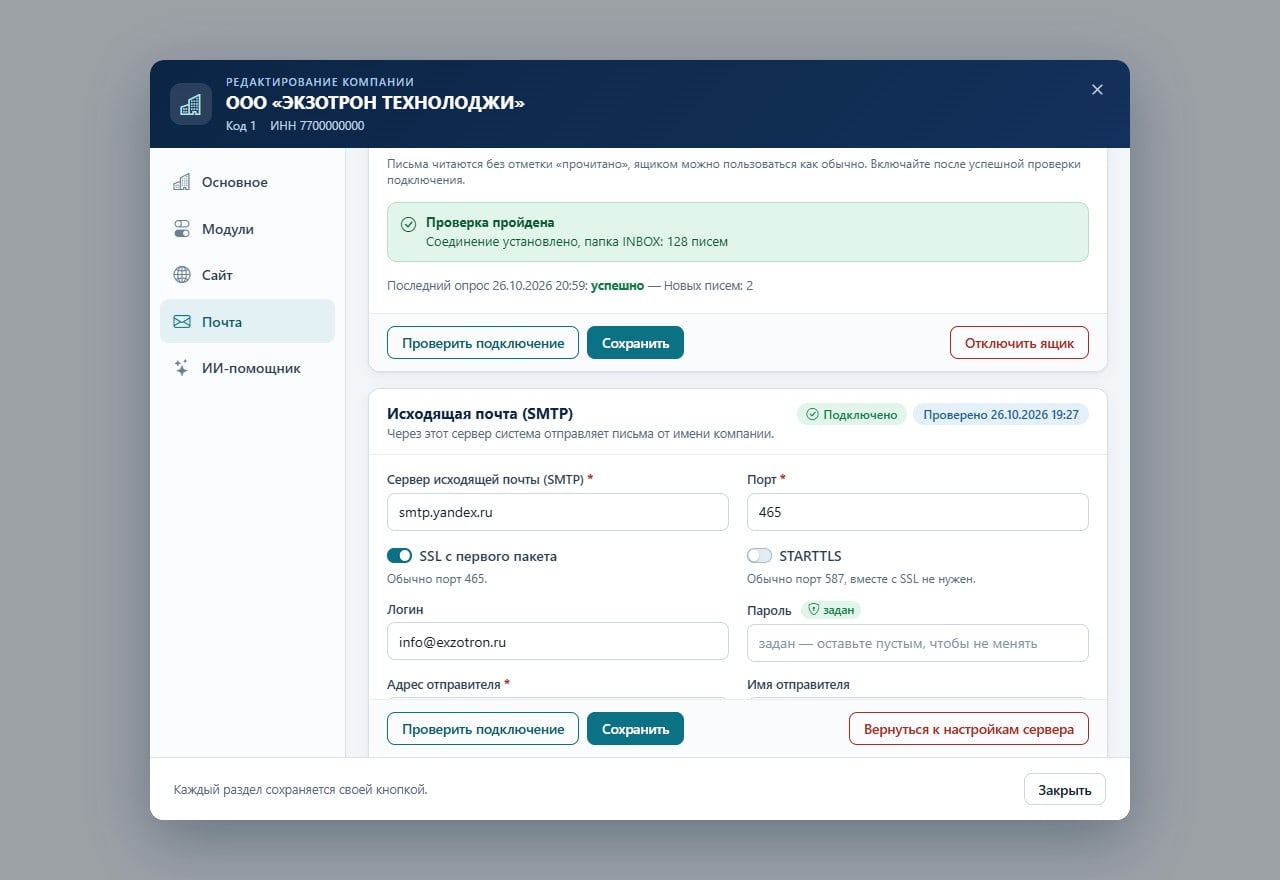
Task: Click the Проверка пройдена message title
Action: (490, 223)
